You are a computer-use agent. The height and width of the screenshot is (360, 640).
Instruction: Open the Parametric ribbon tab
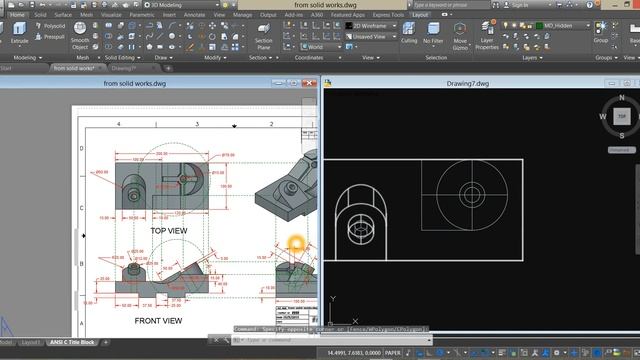click(x=142, y=15)
